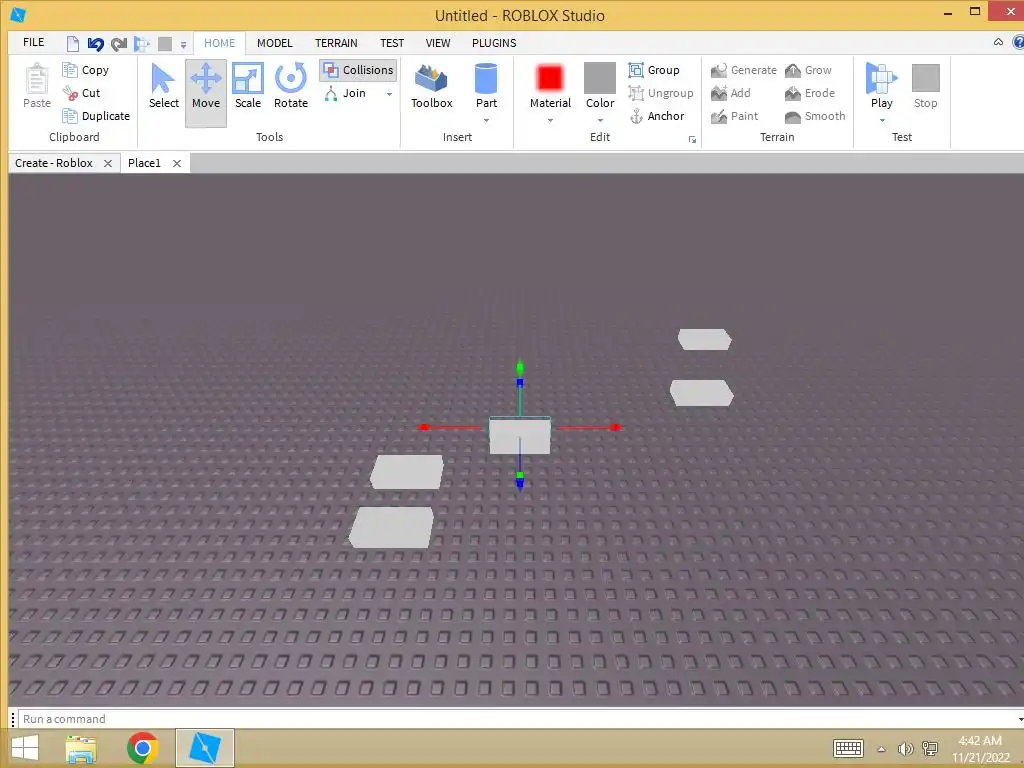
Task: Click terrain Generate tool
Action: coord(744,70)
